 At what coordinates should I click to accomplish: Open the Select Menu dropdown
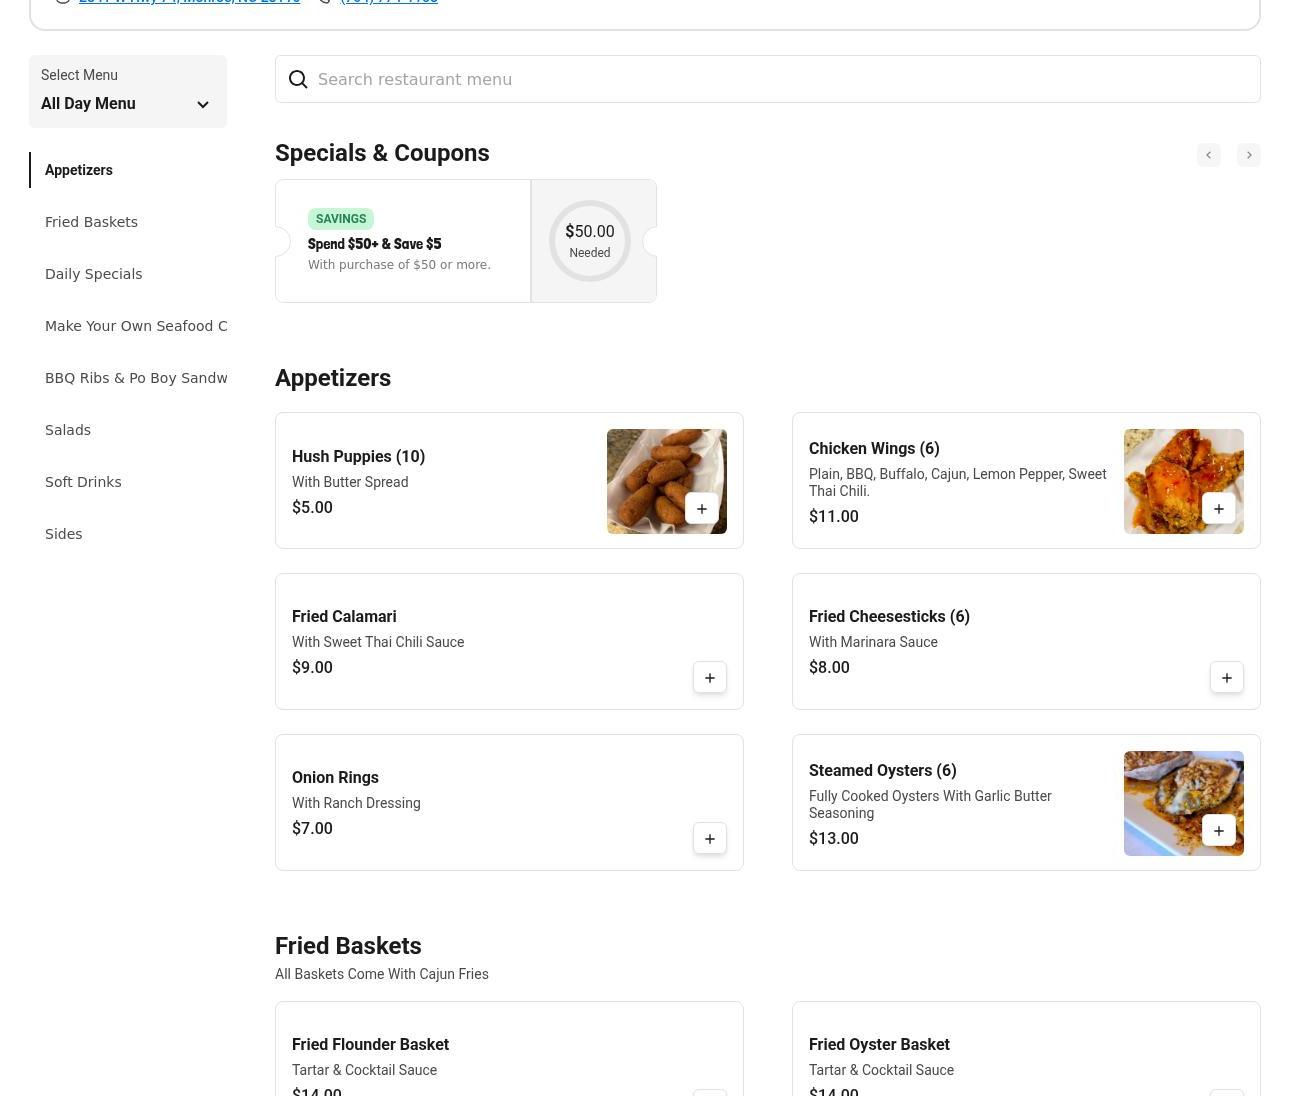tap(128, 92)
